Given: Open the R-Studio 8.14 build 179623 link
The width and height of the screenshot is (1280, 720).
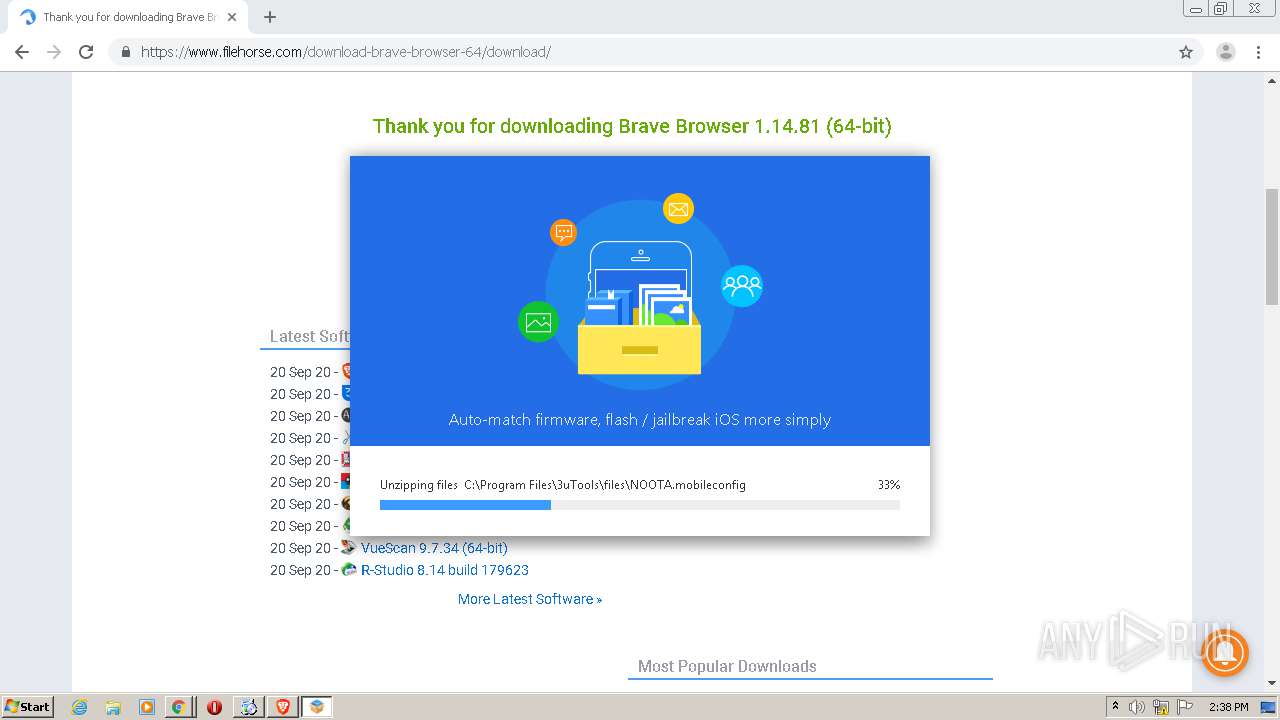Looking at the screenshot, I should click(445, 570).
